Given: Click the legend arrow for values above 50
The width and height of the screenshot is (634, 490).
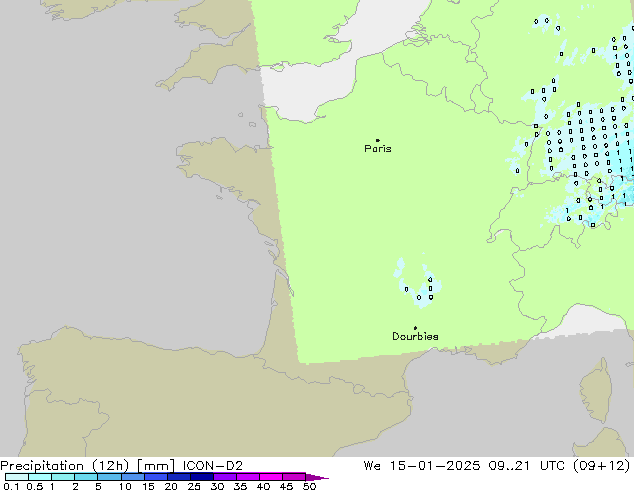Looking at the screenshot, I should 317,477.
